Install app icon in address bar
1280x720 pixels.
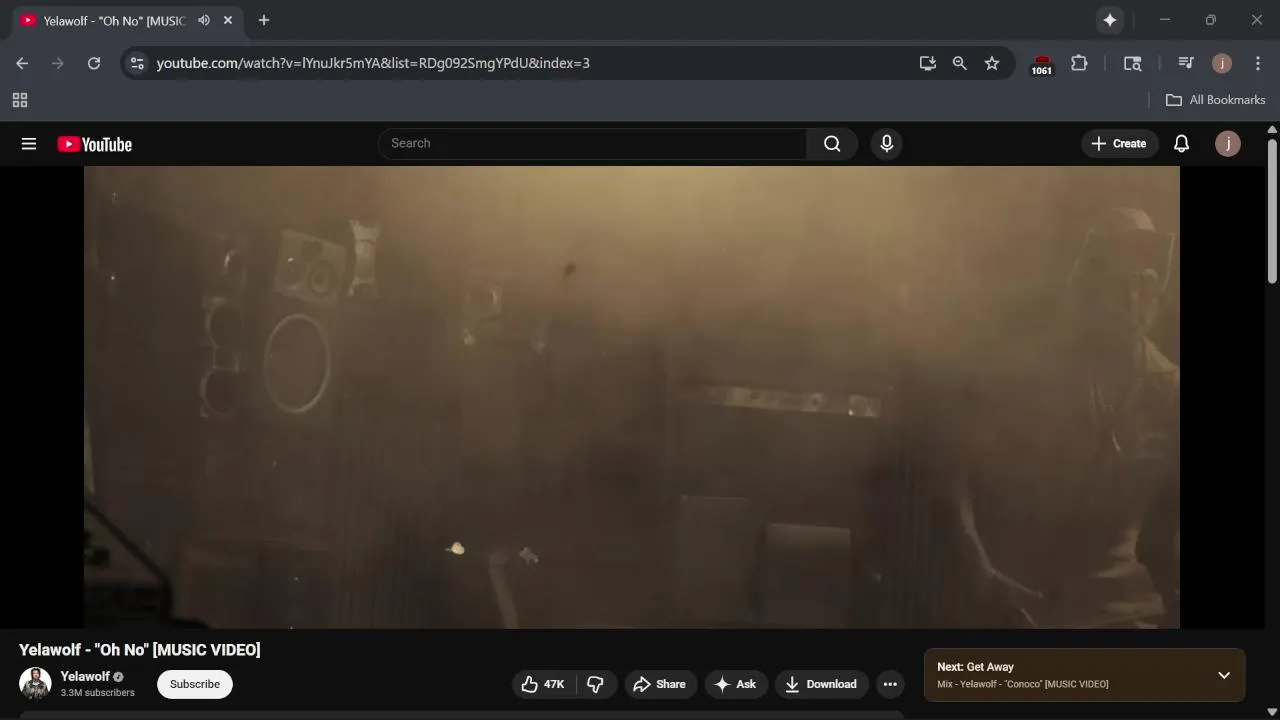(x=928, y=63)
